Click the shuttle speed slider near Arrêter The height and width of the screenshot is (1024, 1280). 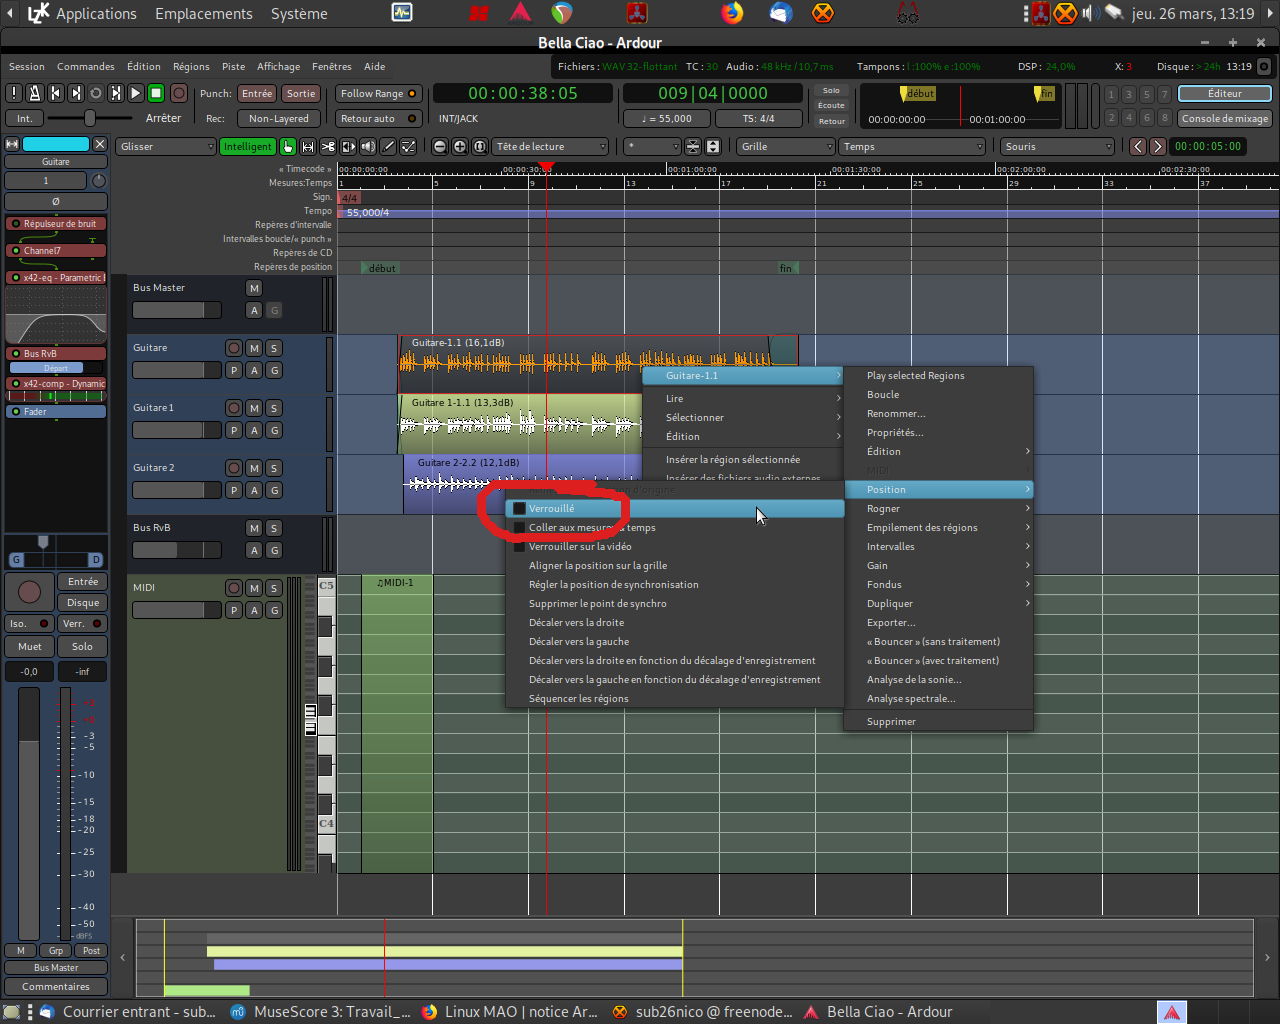90,118
